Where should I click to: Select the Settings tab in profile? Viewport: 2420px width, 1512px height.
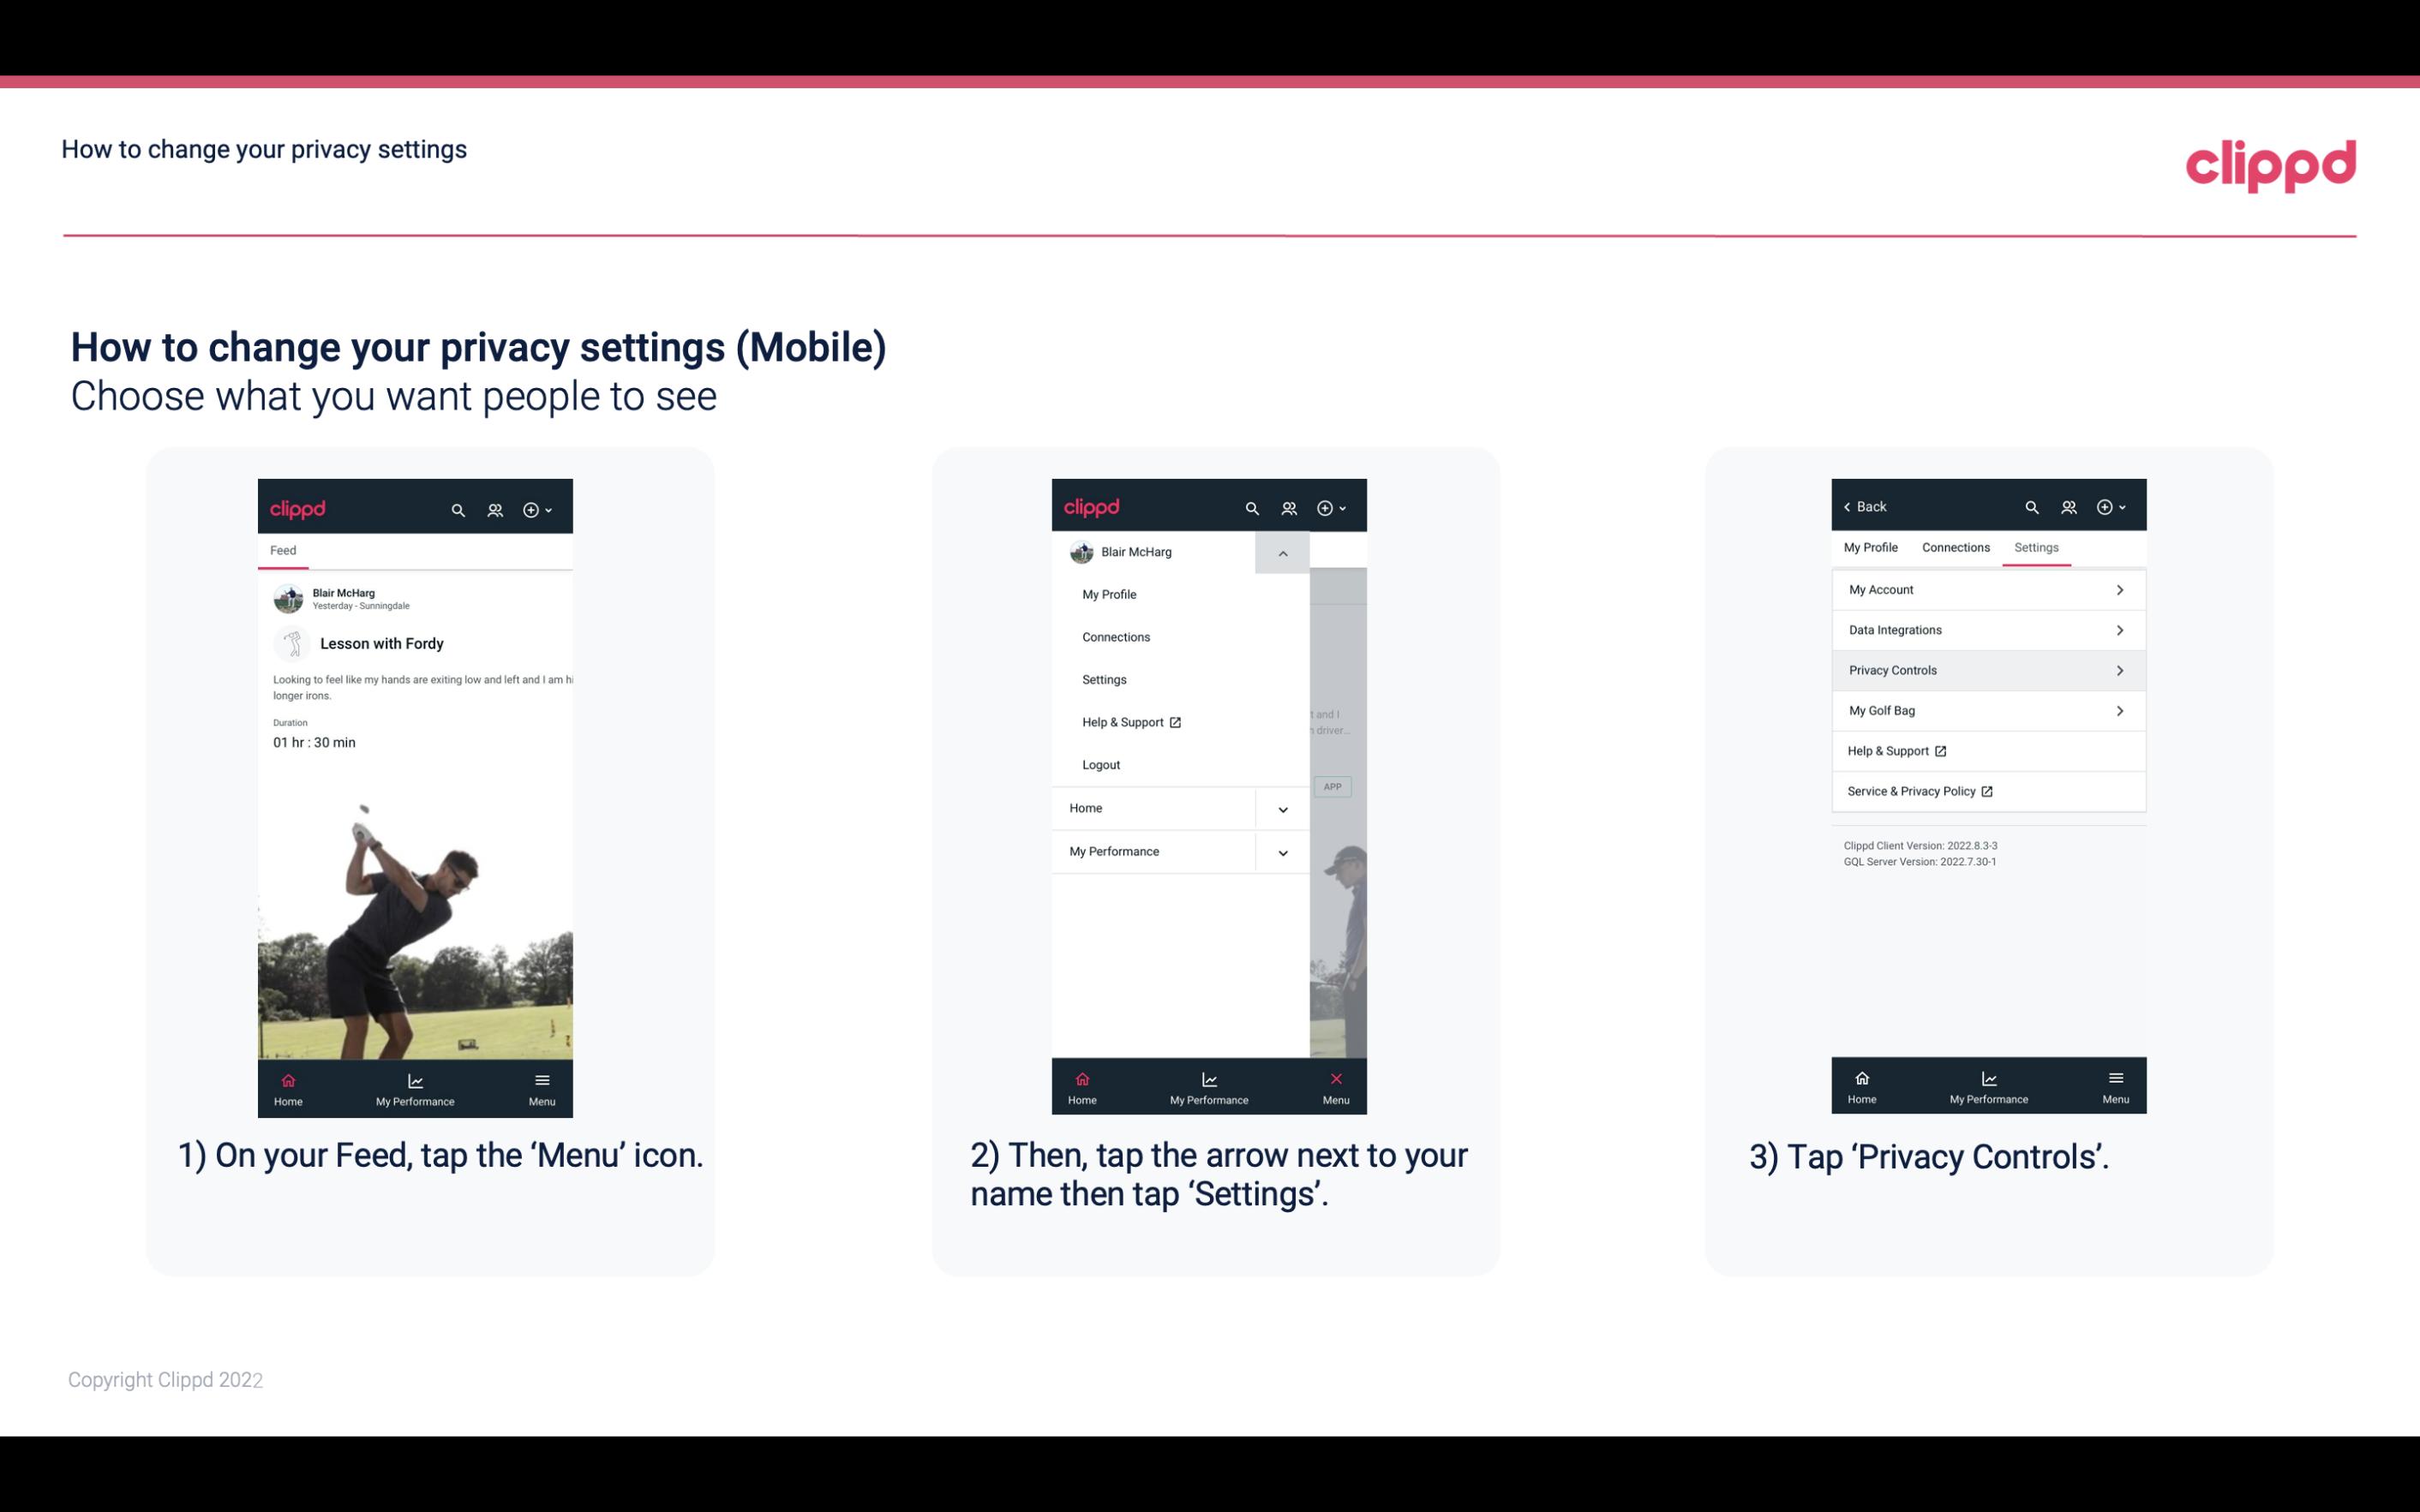[x=2037, y=547]
